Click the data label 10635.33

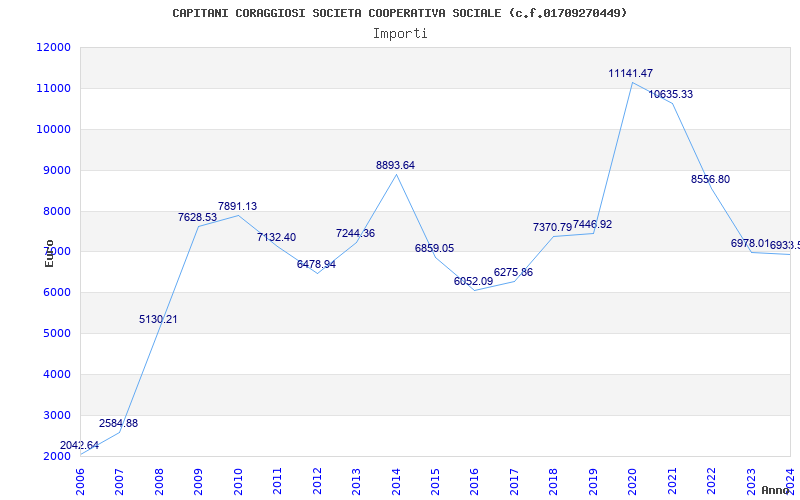tap(670, 94)
